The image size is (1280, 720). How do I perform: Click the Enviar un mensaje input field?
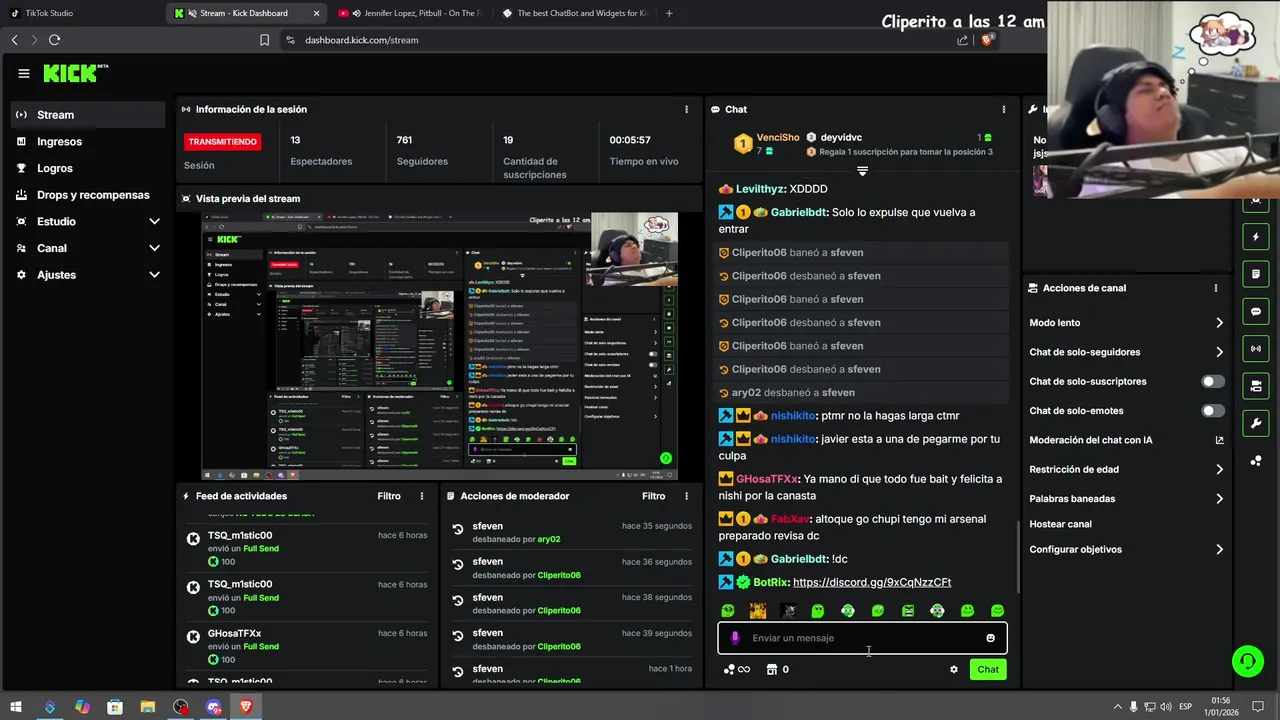862,638
